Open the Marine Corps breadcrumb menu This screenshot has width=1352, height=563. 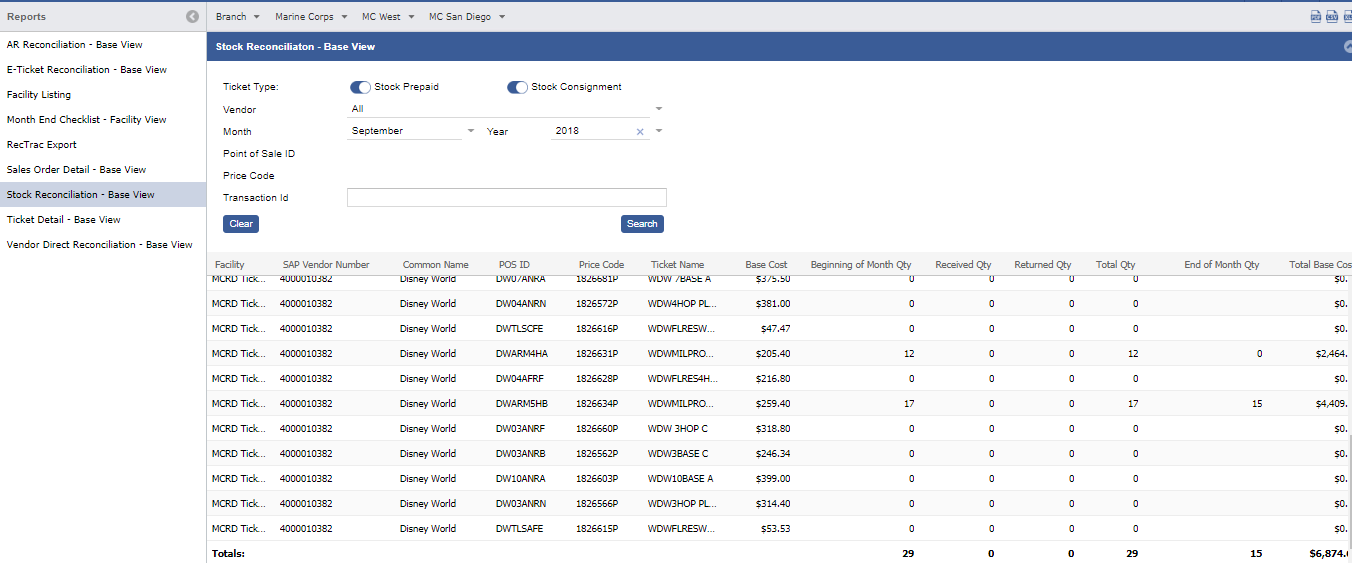[311, 17]
